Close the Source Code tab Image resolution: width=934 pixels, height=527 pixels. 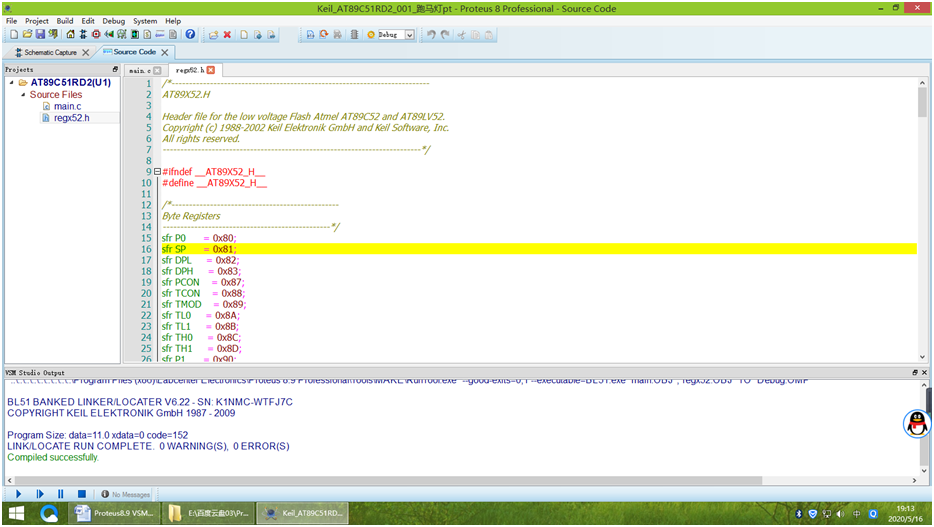click(165, 52)
